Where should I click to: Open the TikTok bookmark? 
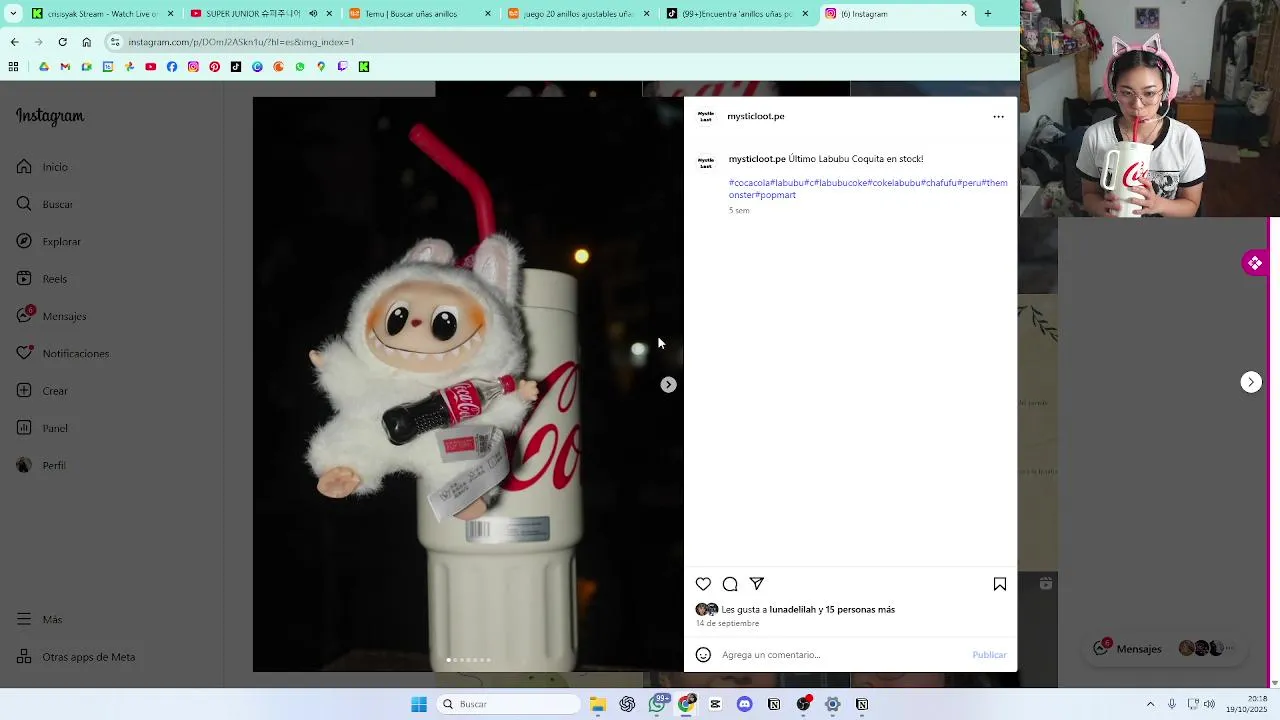click(236, 67)
